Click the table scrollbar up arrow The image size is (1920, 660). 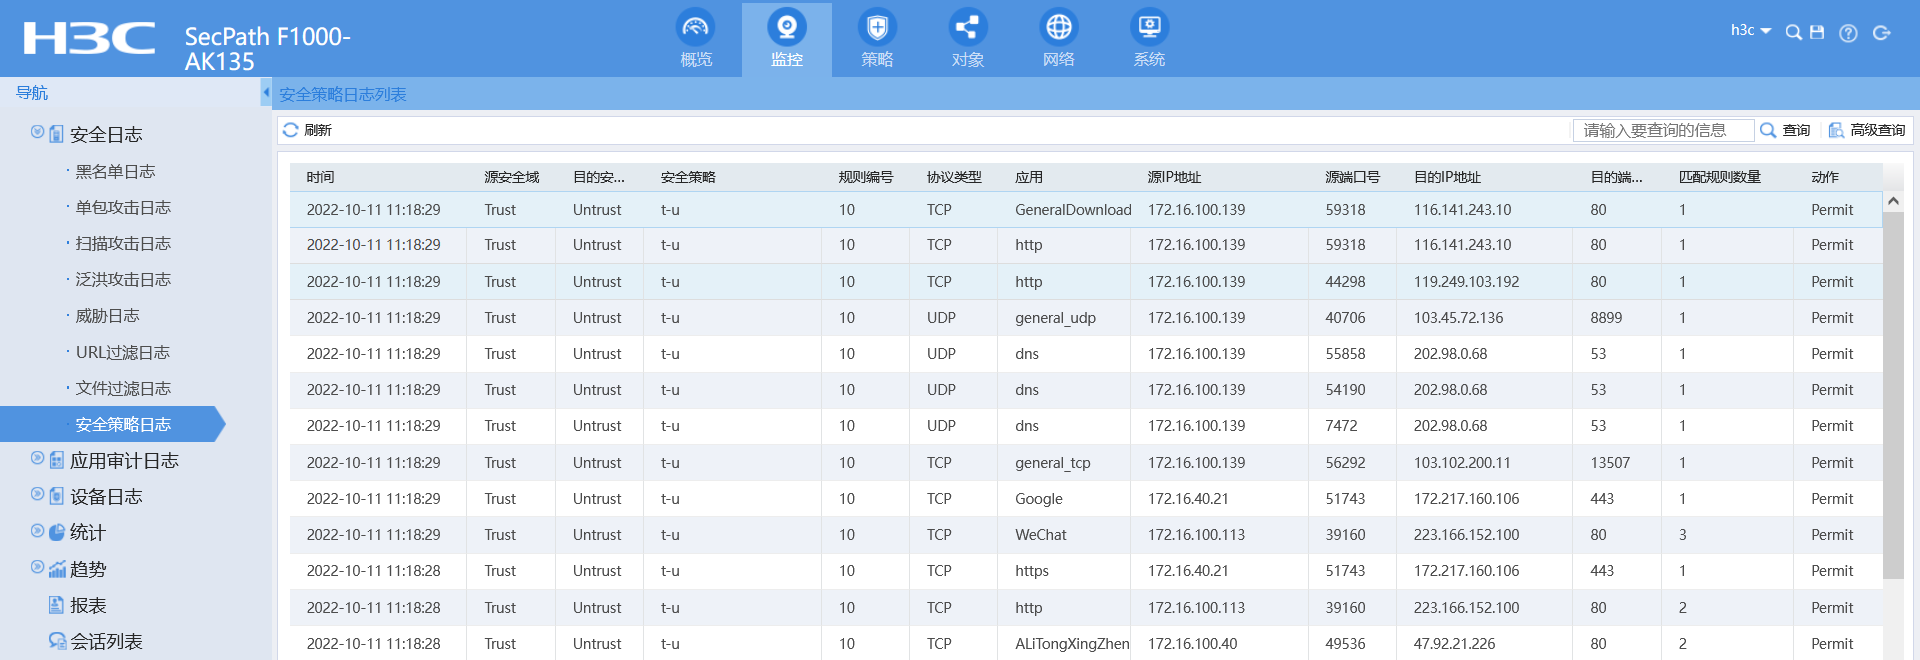(x=1893, y=201)
